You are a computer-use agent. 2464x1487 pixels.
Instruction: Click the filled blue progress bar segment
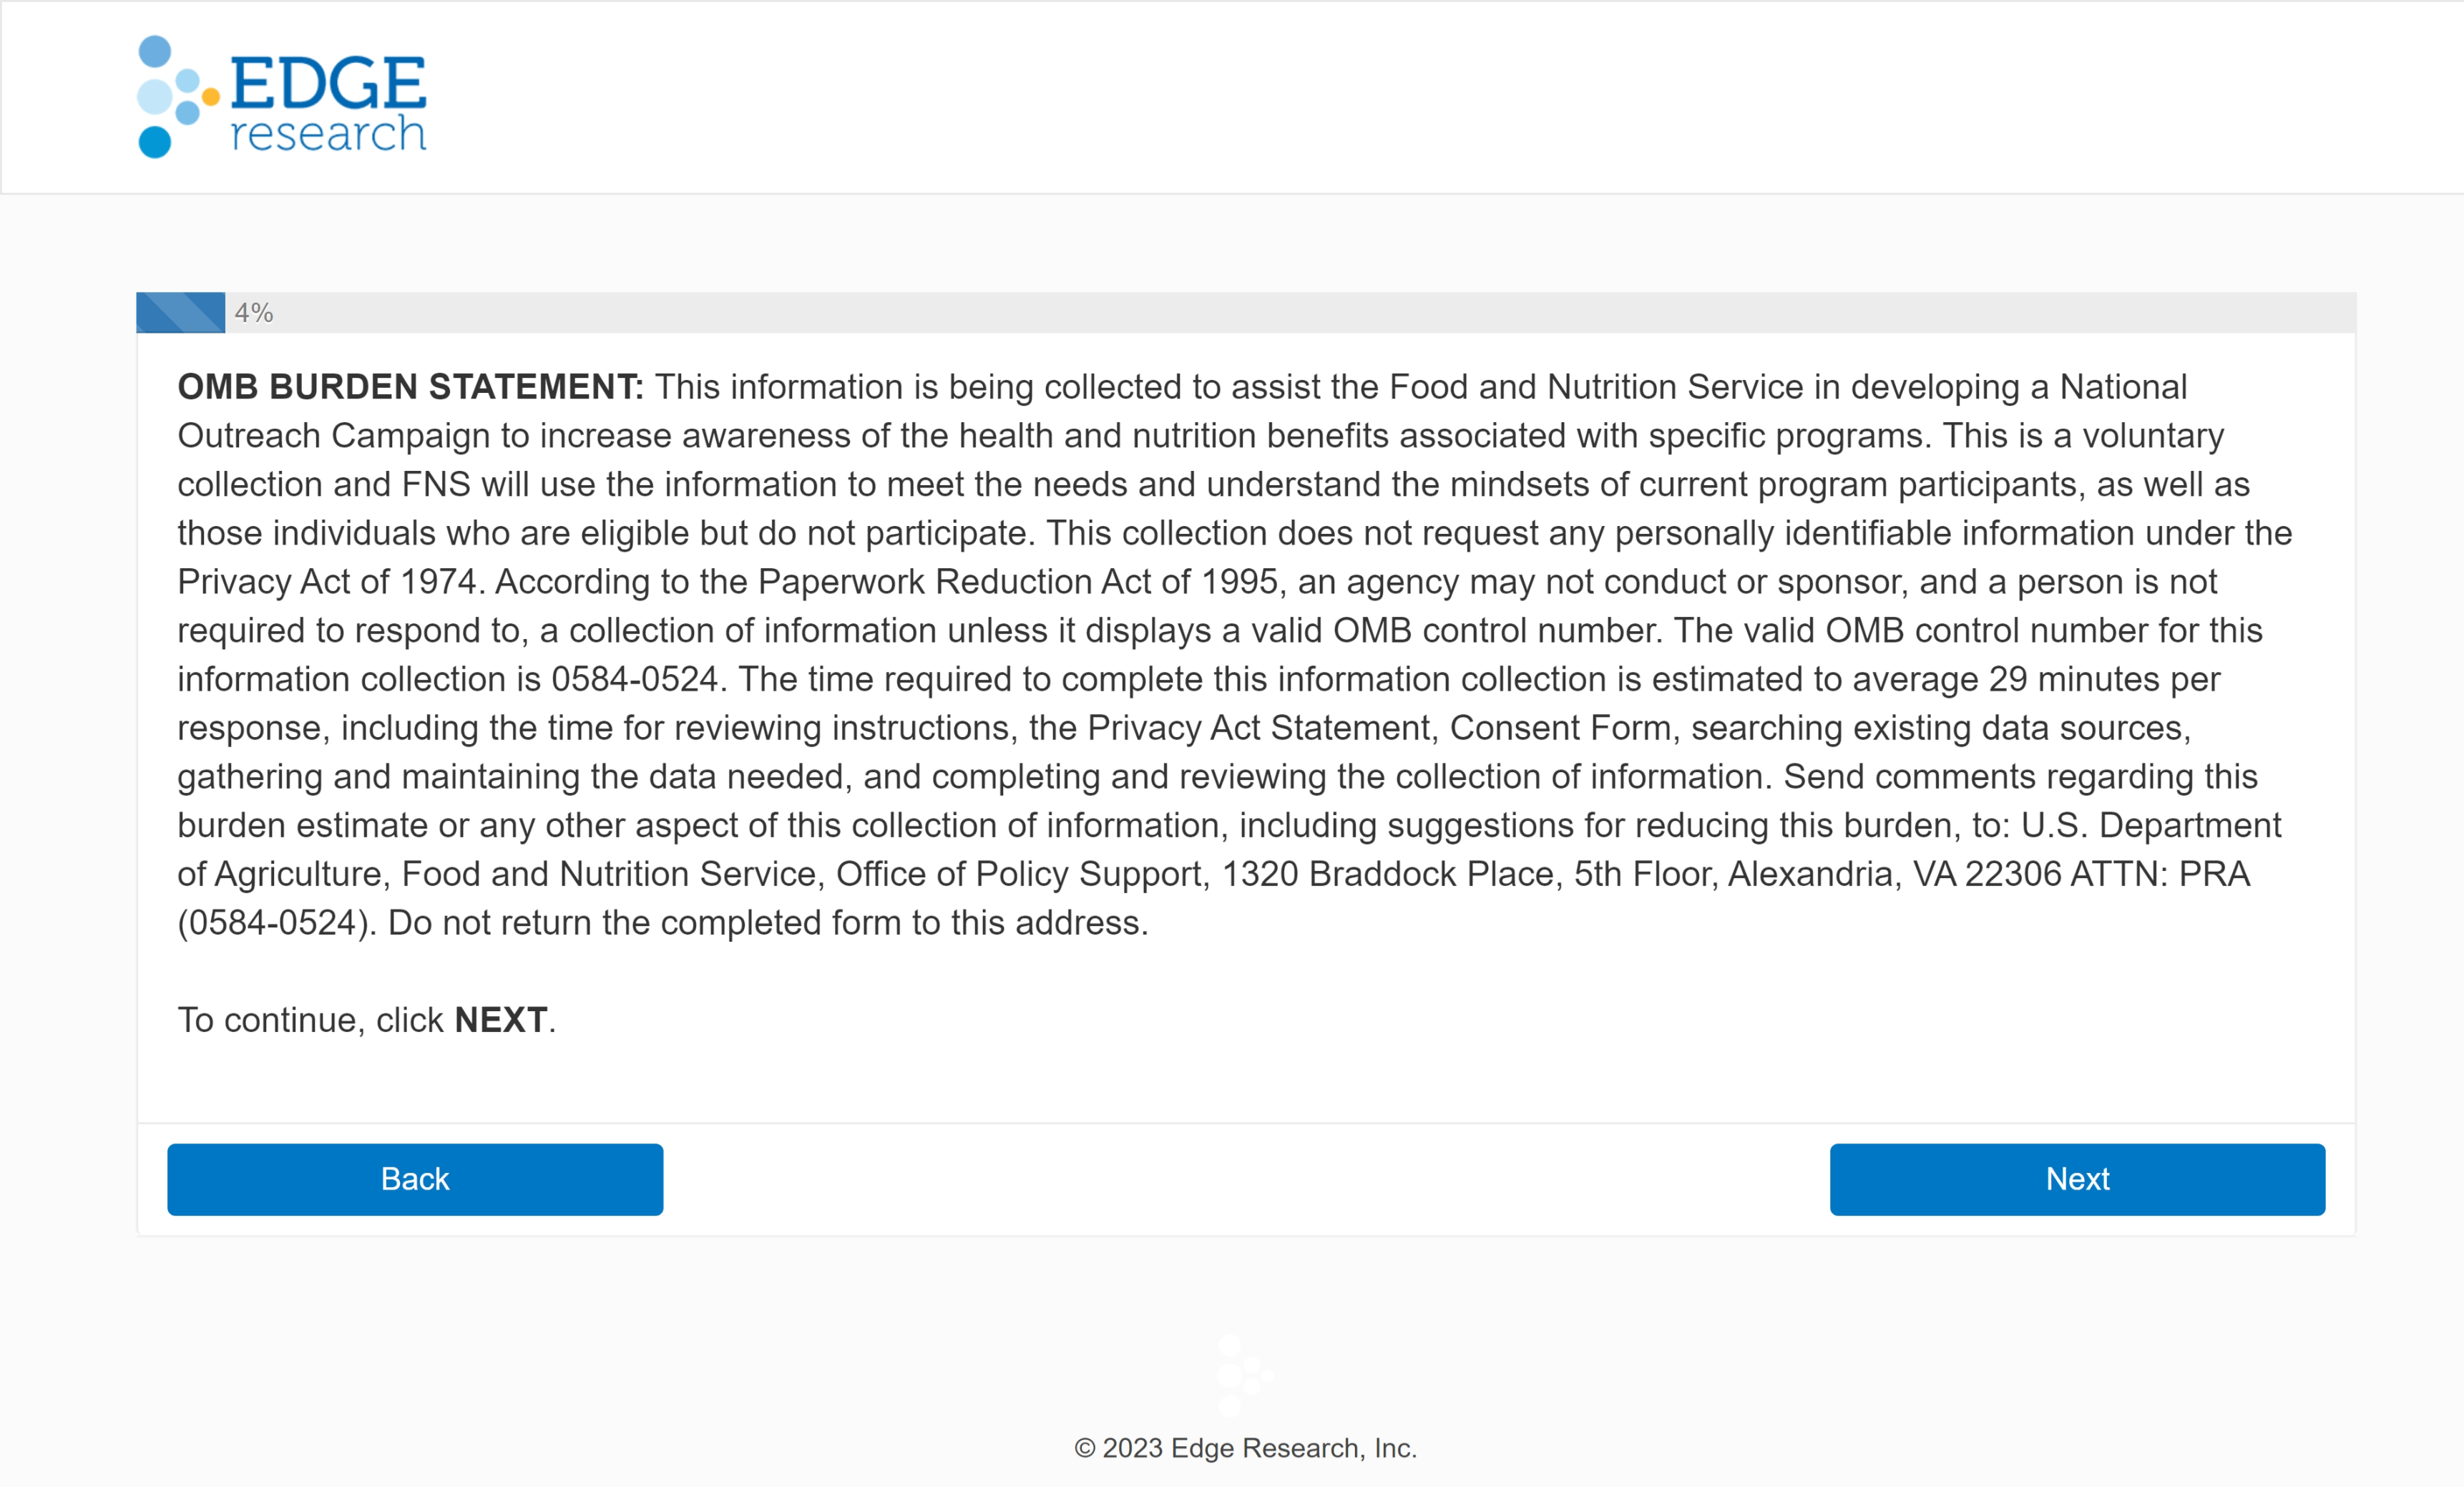pos(180,313)
